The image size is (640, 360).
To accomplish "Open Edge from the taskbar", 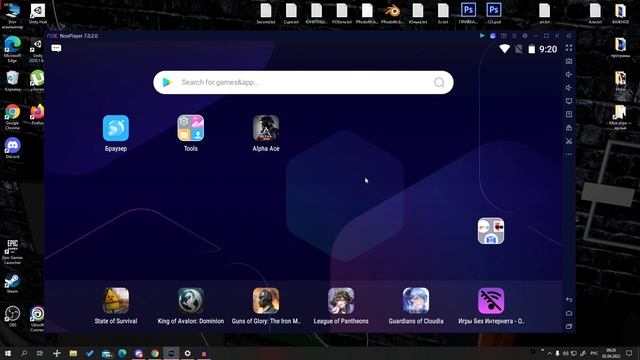I will coord(122,353).
